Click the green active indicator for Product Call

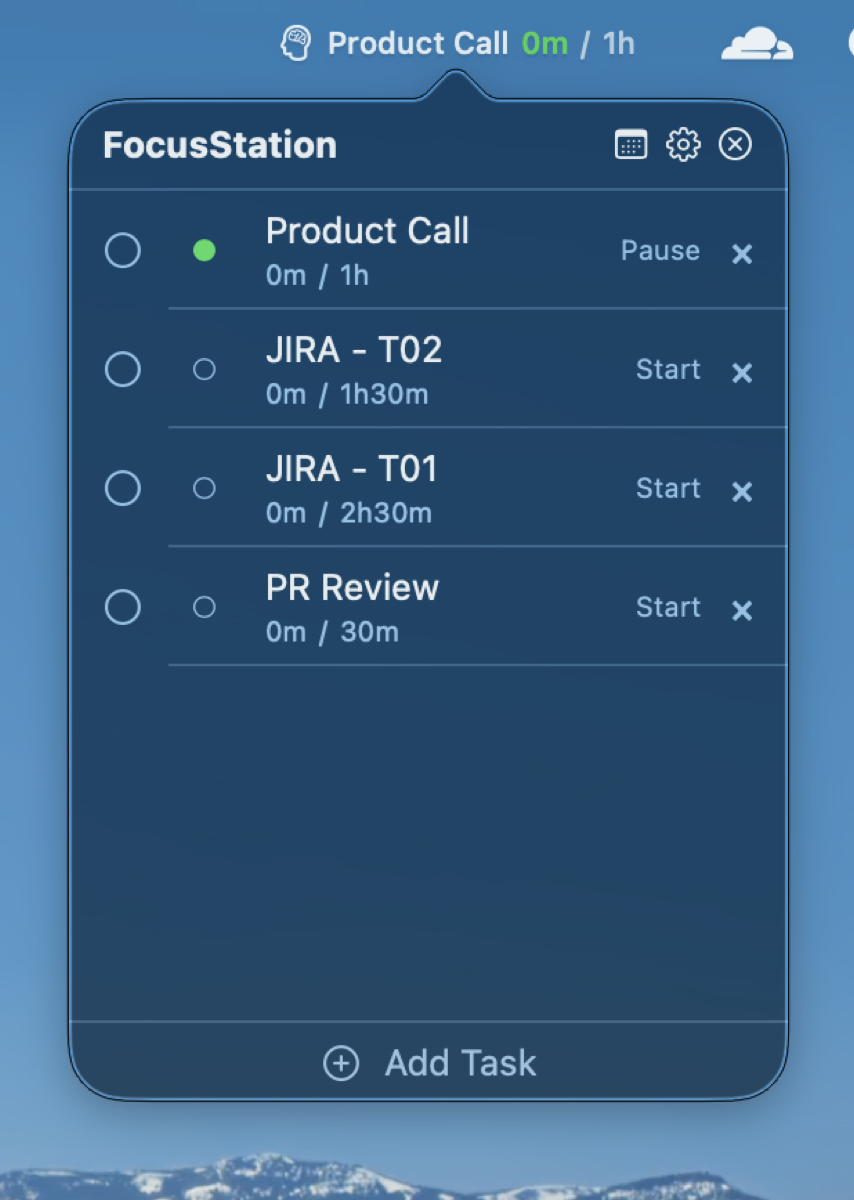204,250
